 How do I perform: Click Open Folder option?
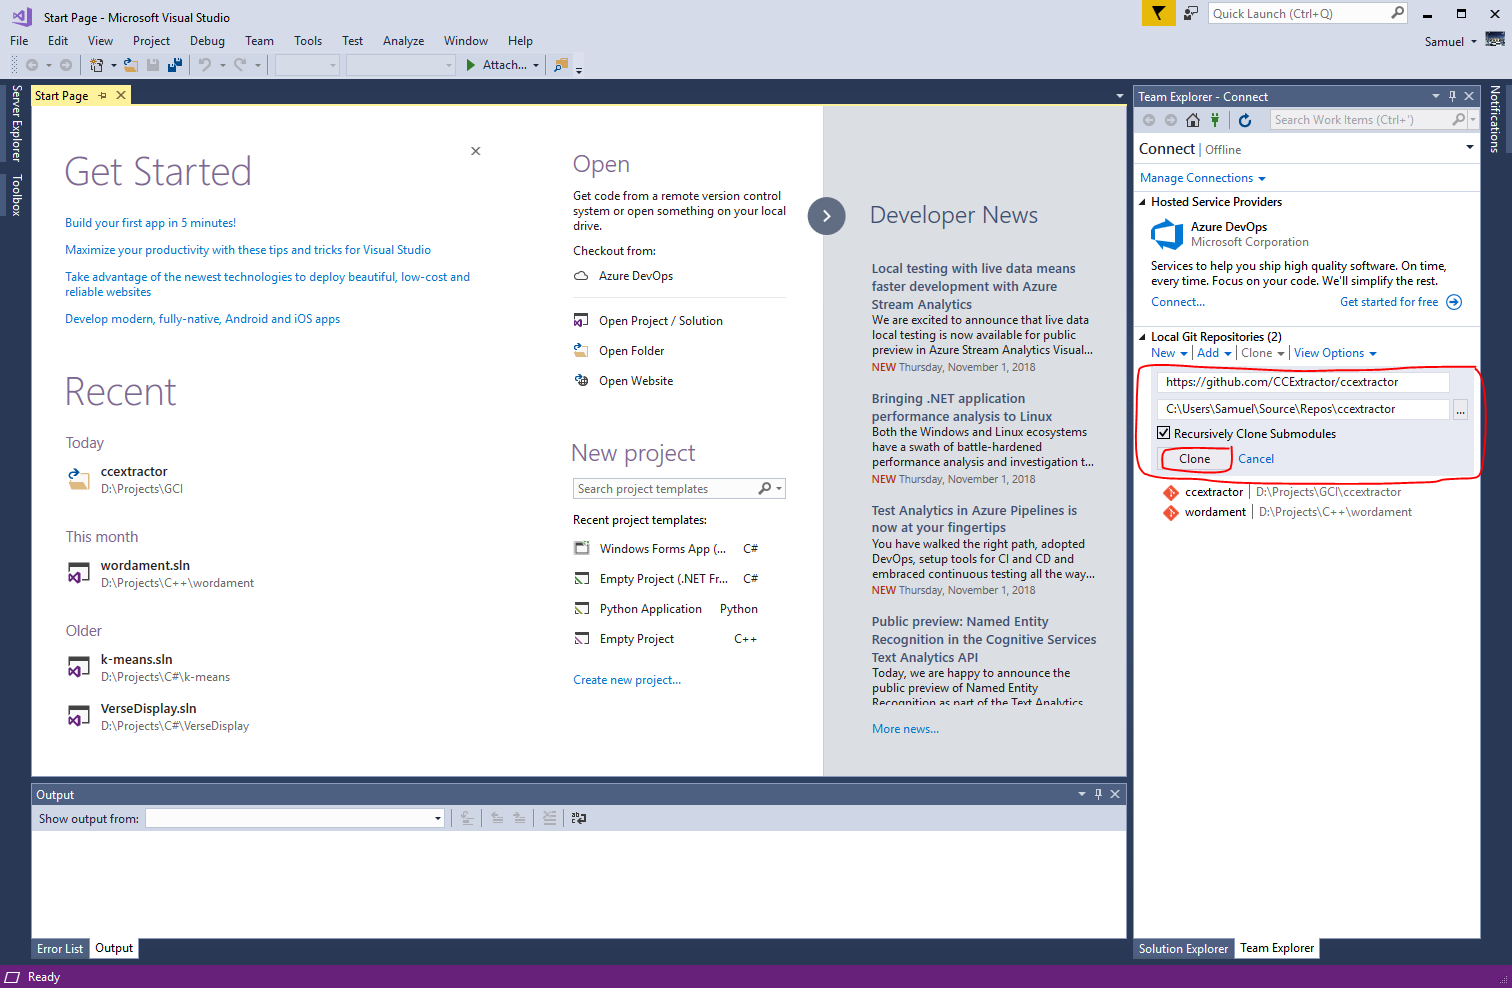(x=631, y=351)
